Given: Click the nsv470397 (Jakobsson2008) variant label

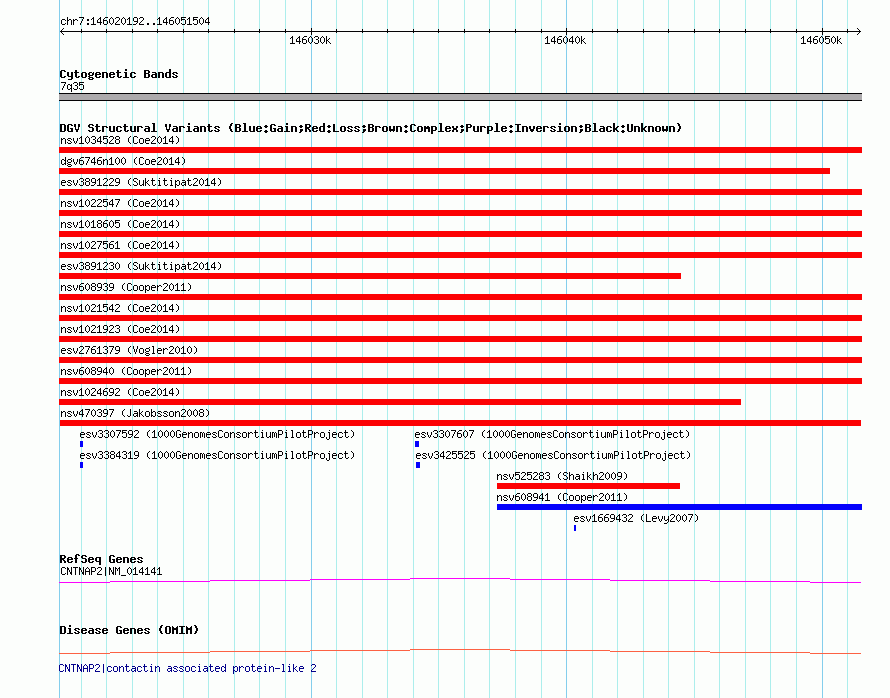Looking at the screenshot, I should click(x=135, y=413).
